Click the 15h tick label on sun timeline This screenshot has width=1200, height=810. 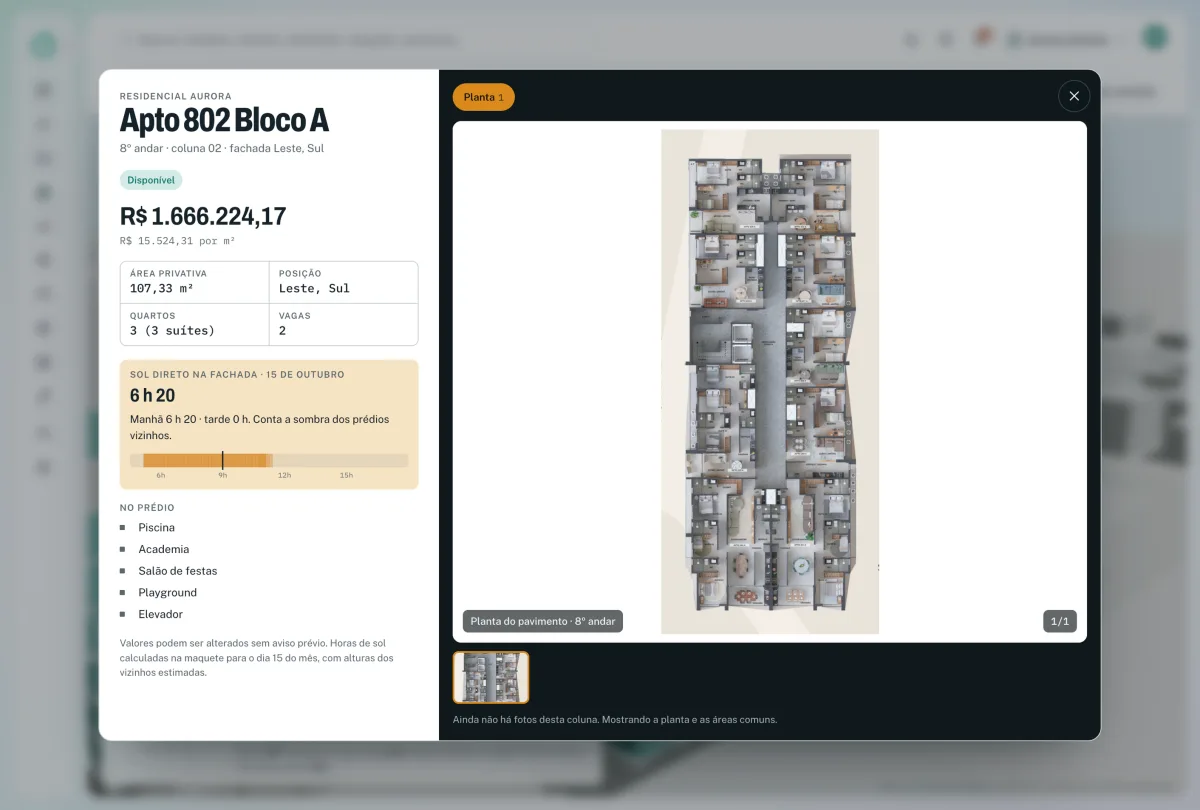[x=346, y=475]
